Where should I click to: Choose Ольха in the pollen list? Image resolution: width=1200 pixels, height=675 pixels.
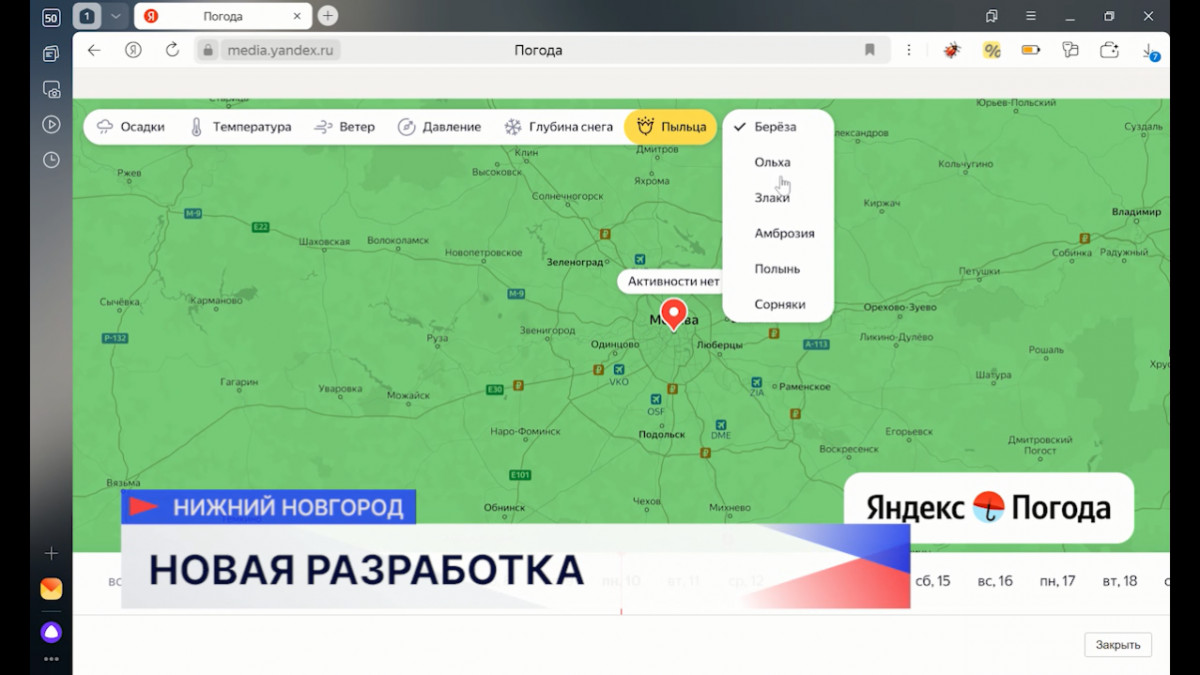pos(772,162)
